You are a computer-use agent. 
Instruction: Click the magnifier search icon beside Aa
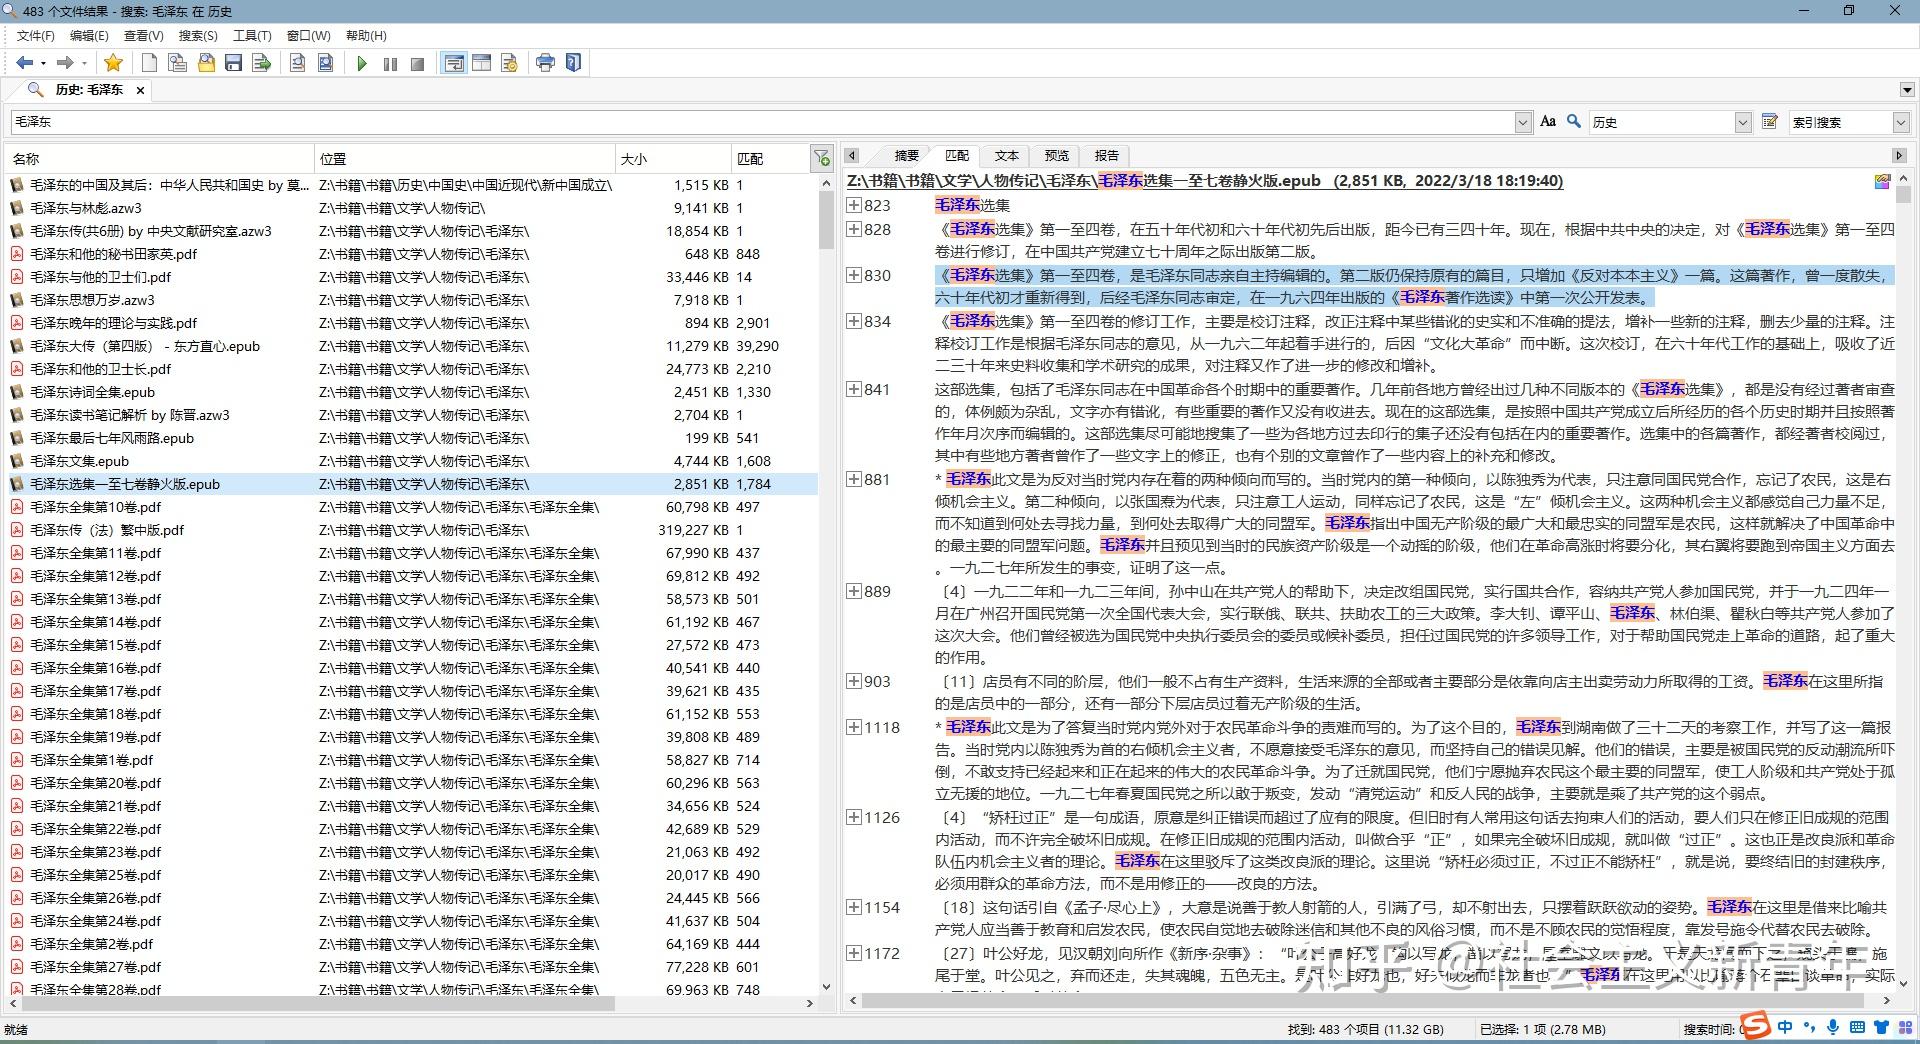(1572, 121)
